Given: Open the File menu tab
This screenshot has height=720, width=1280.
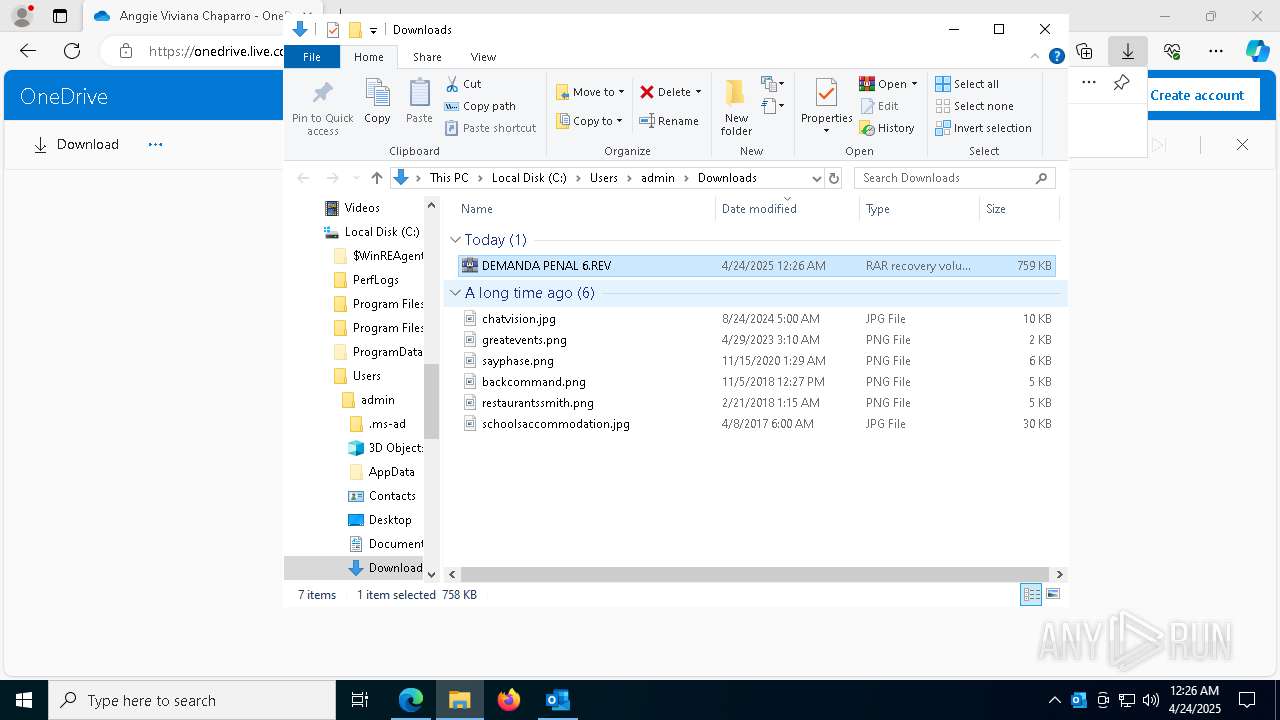Looking at the screenshot, I should tap(312, 57).
